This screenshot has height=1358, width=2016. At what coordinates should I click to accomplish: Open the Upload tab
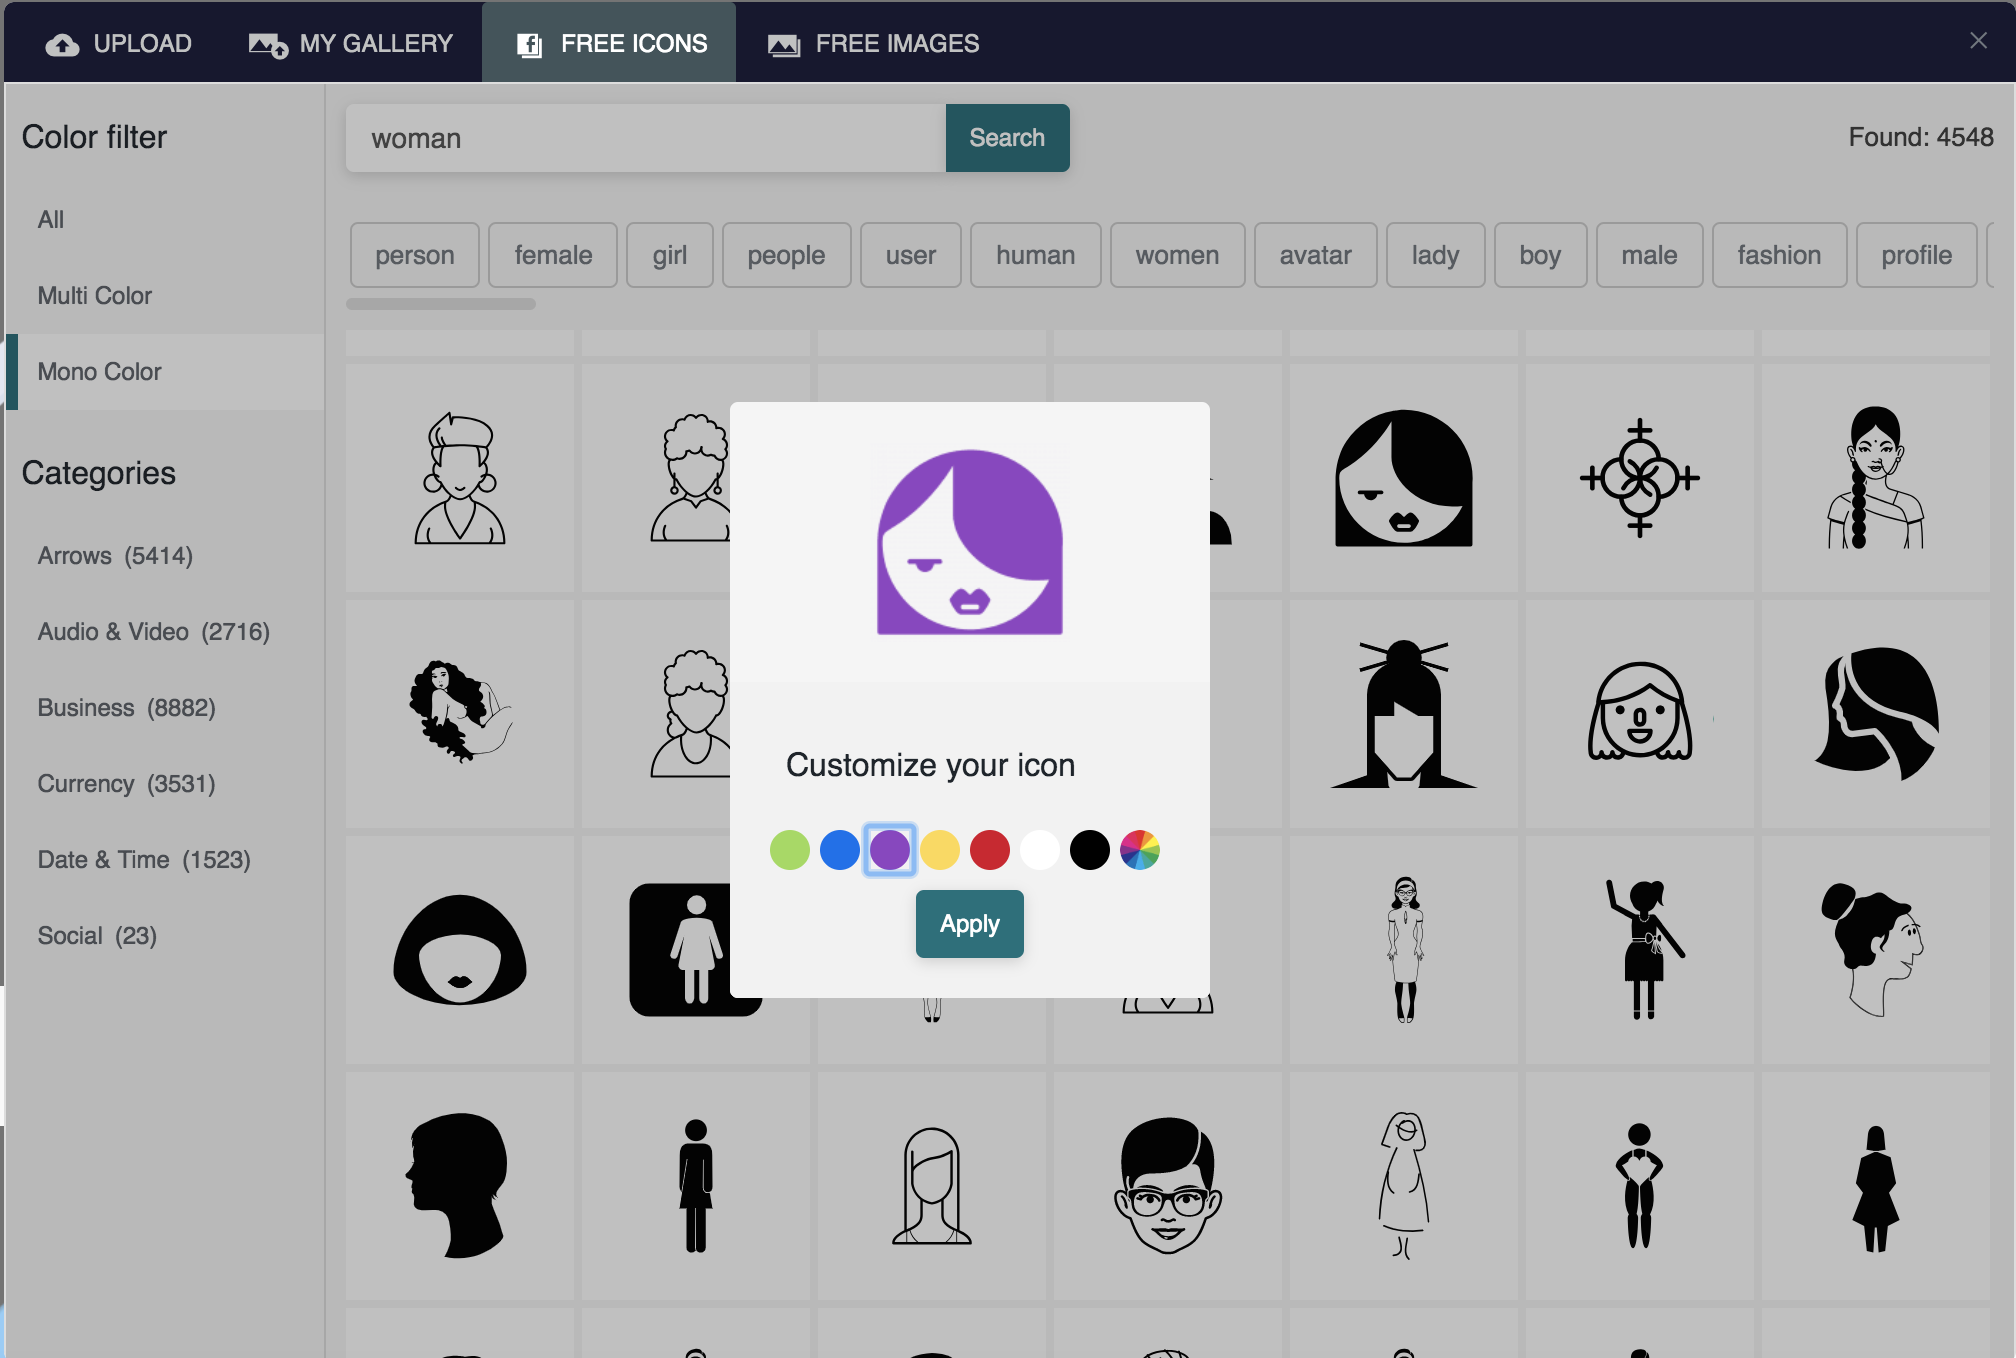pos(119,43)
